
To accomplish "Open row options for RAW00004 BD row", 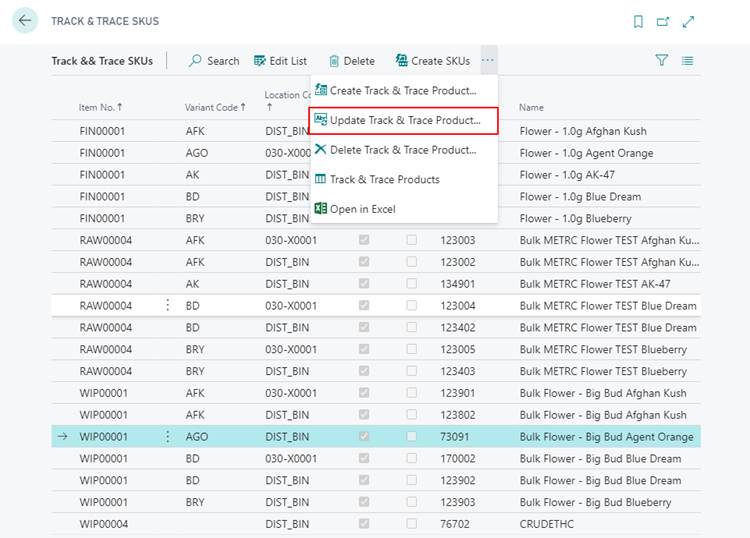I will tap(167, 306).
